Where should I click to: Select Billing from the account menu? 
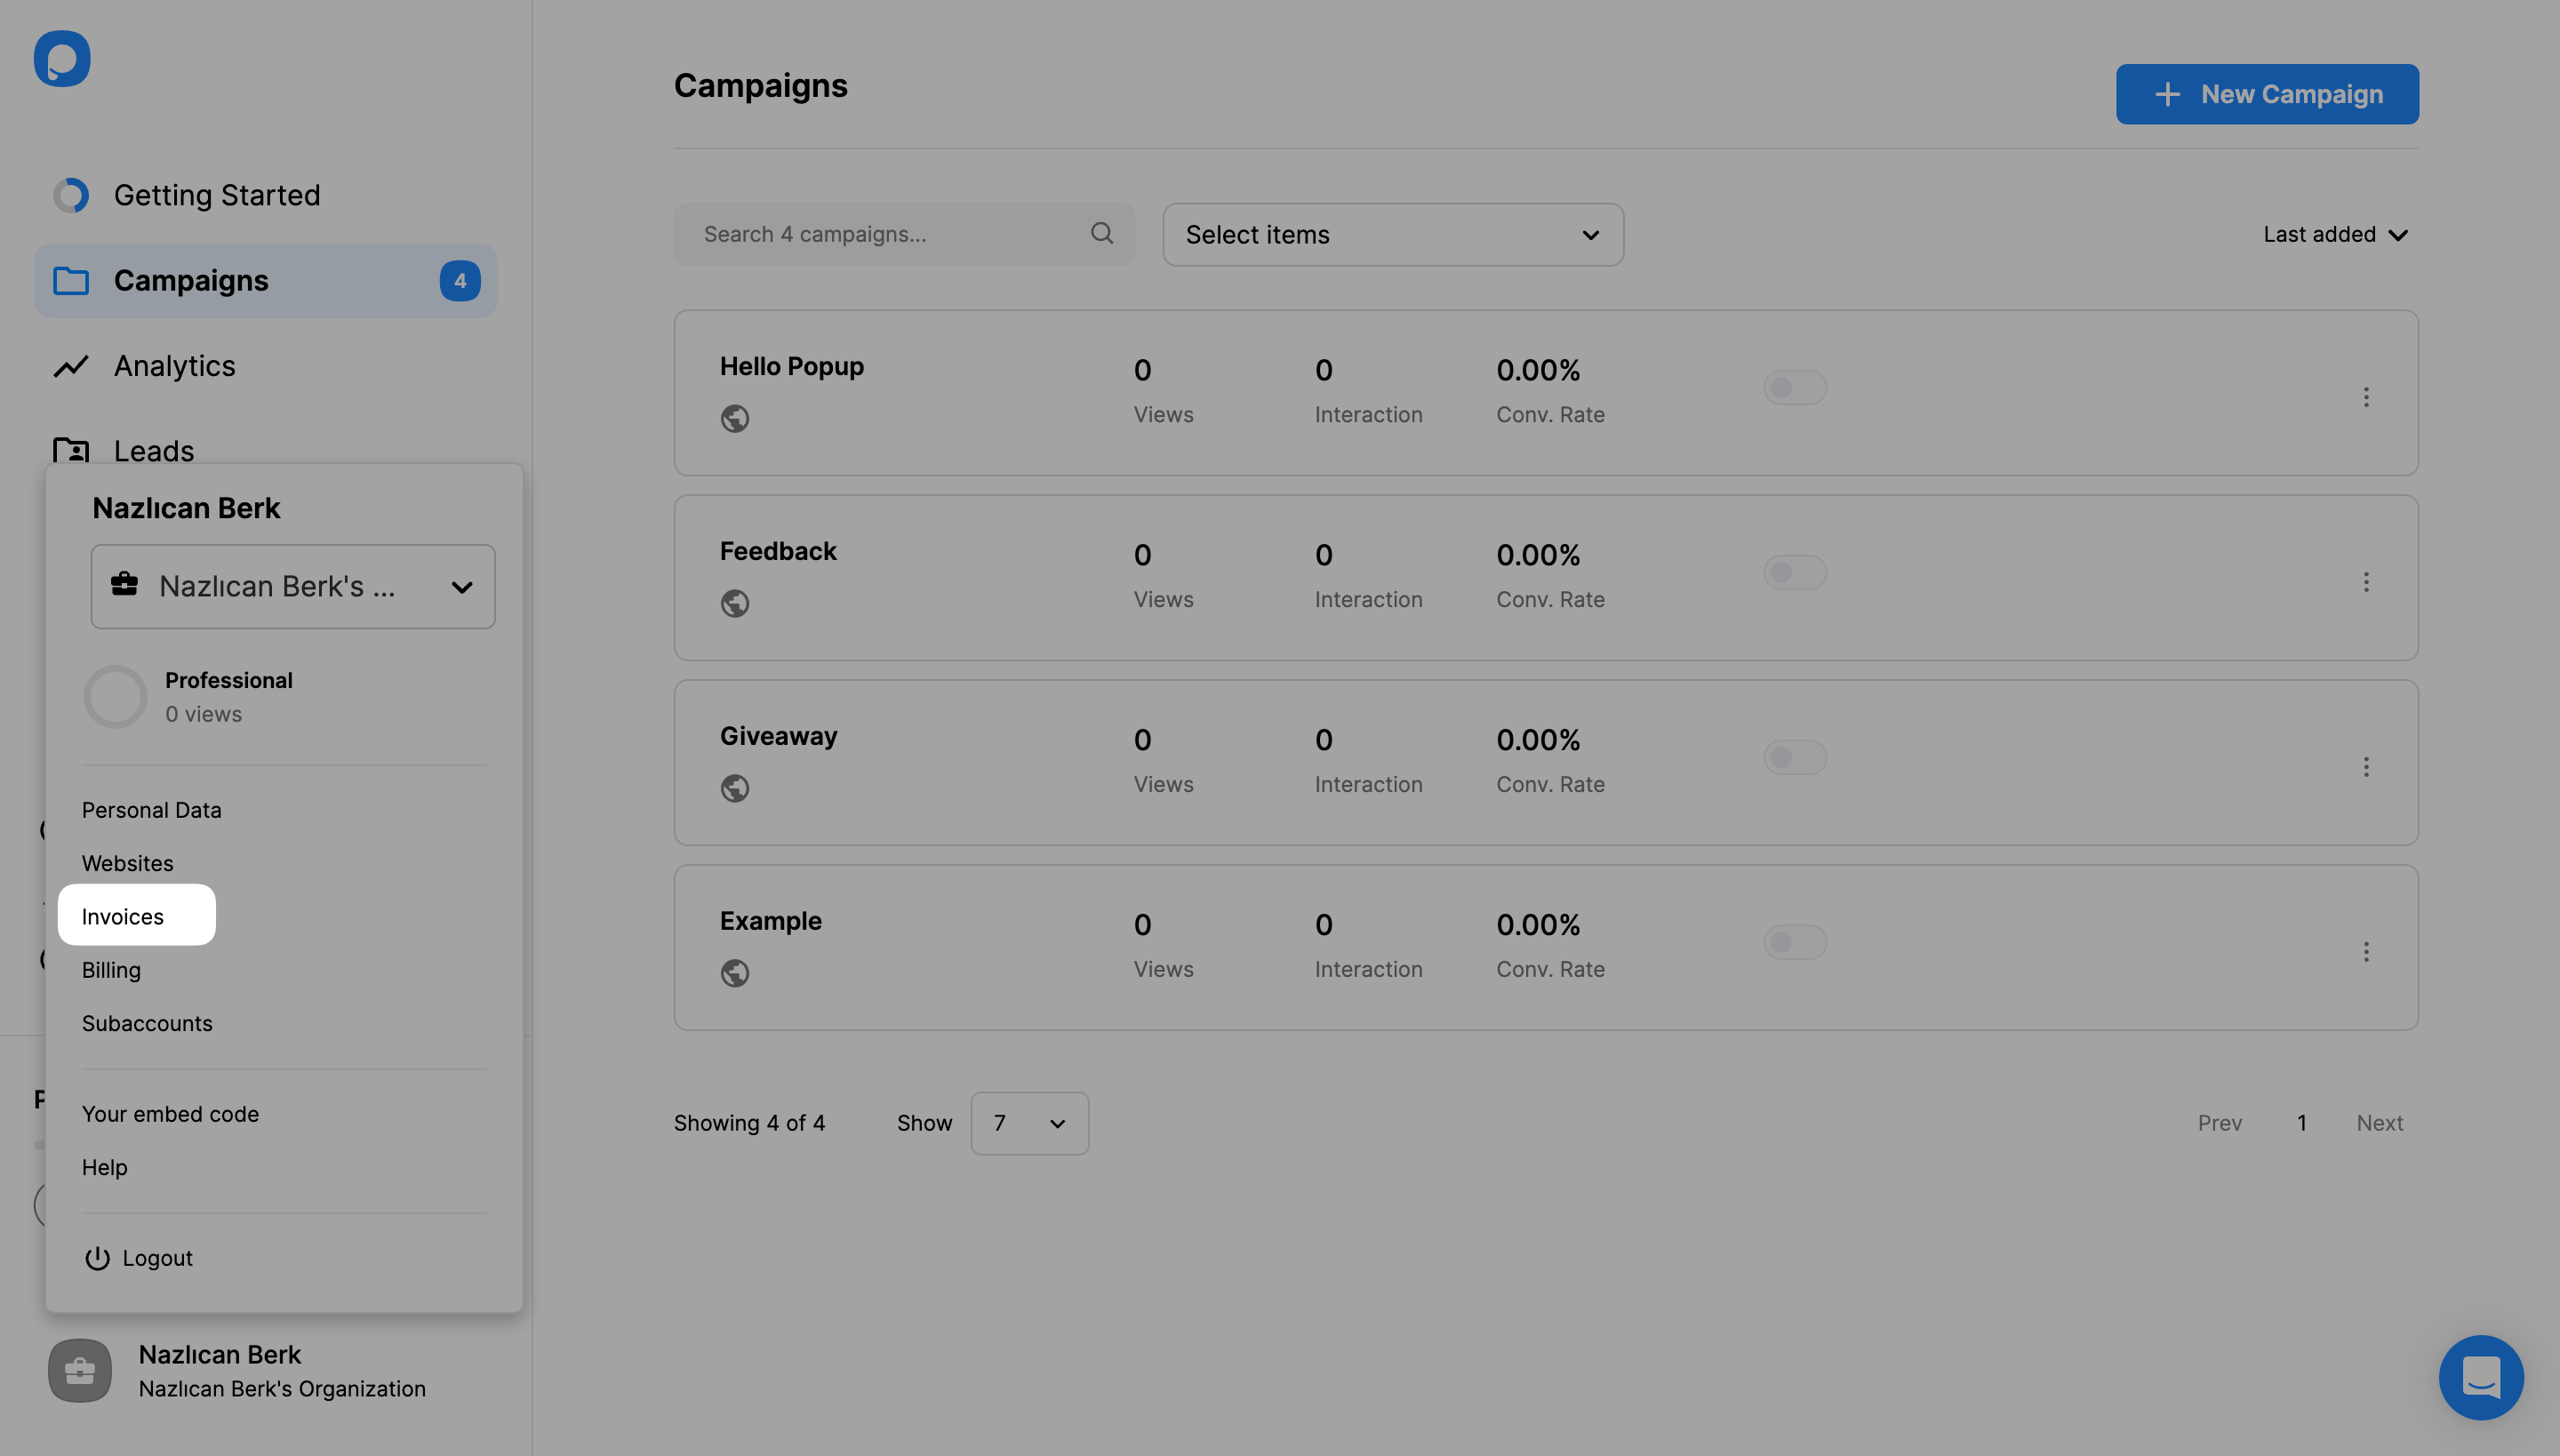(x=109, y=971)
